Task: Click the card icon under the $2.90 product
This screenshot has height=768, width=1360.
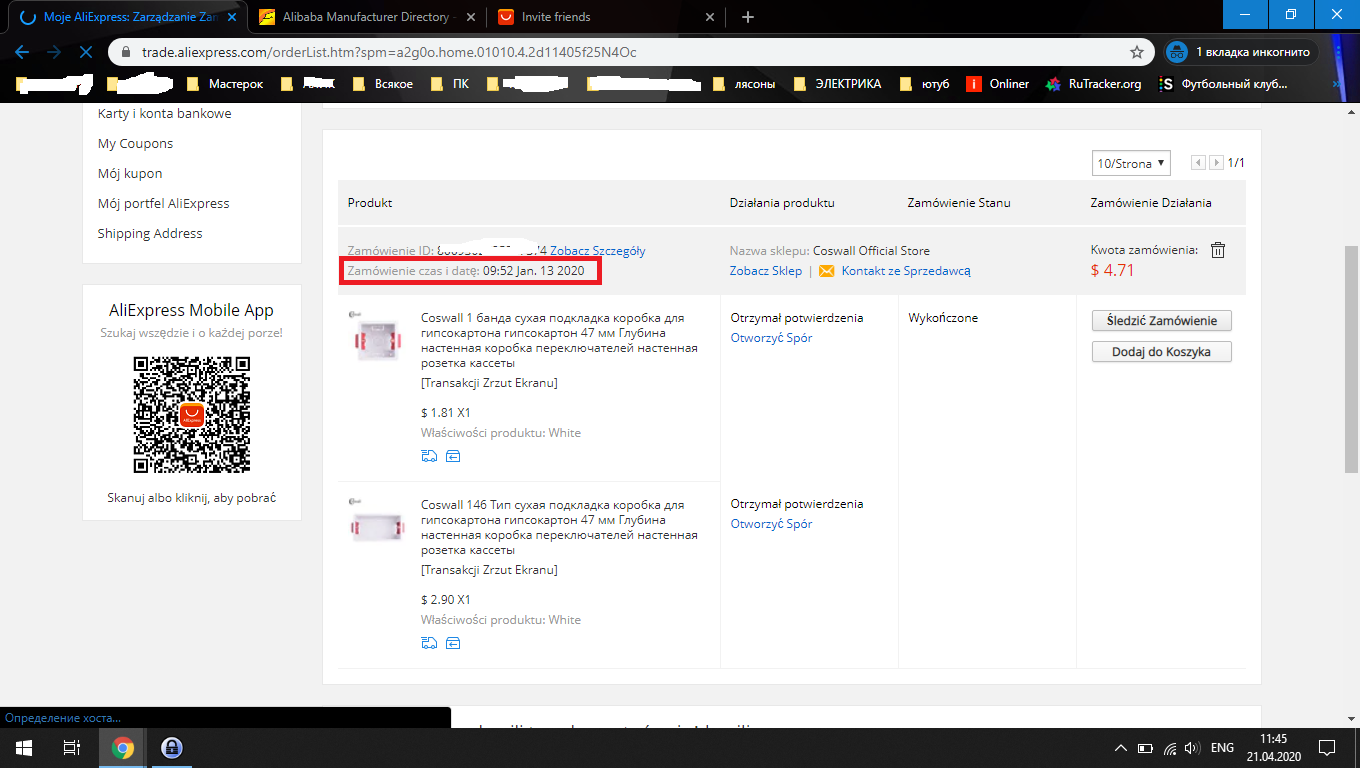Action: coord(453,643)
